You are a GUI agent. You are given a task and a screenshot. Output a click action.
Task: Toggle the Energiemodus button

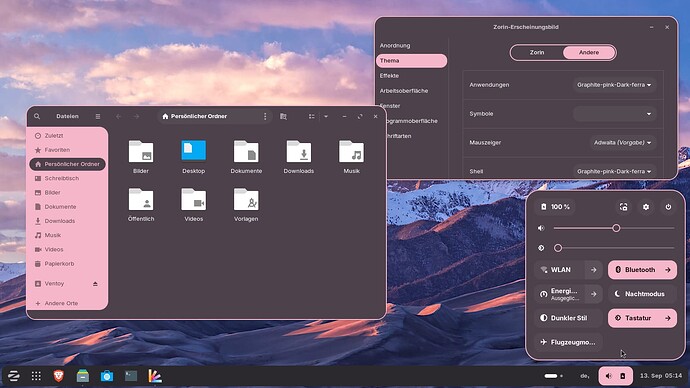pos(560,294)
